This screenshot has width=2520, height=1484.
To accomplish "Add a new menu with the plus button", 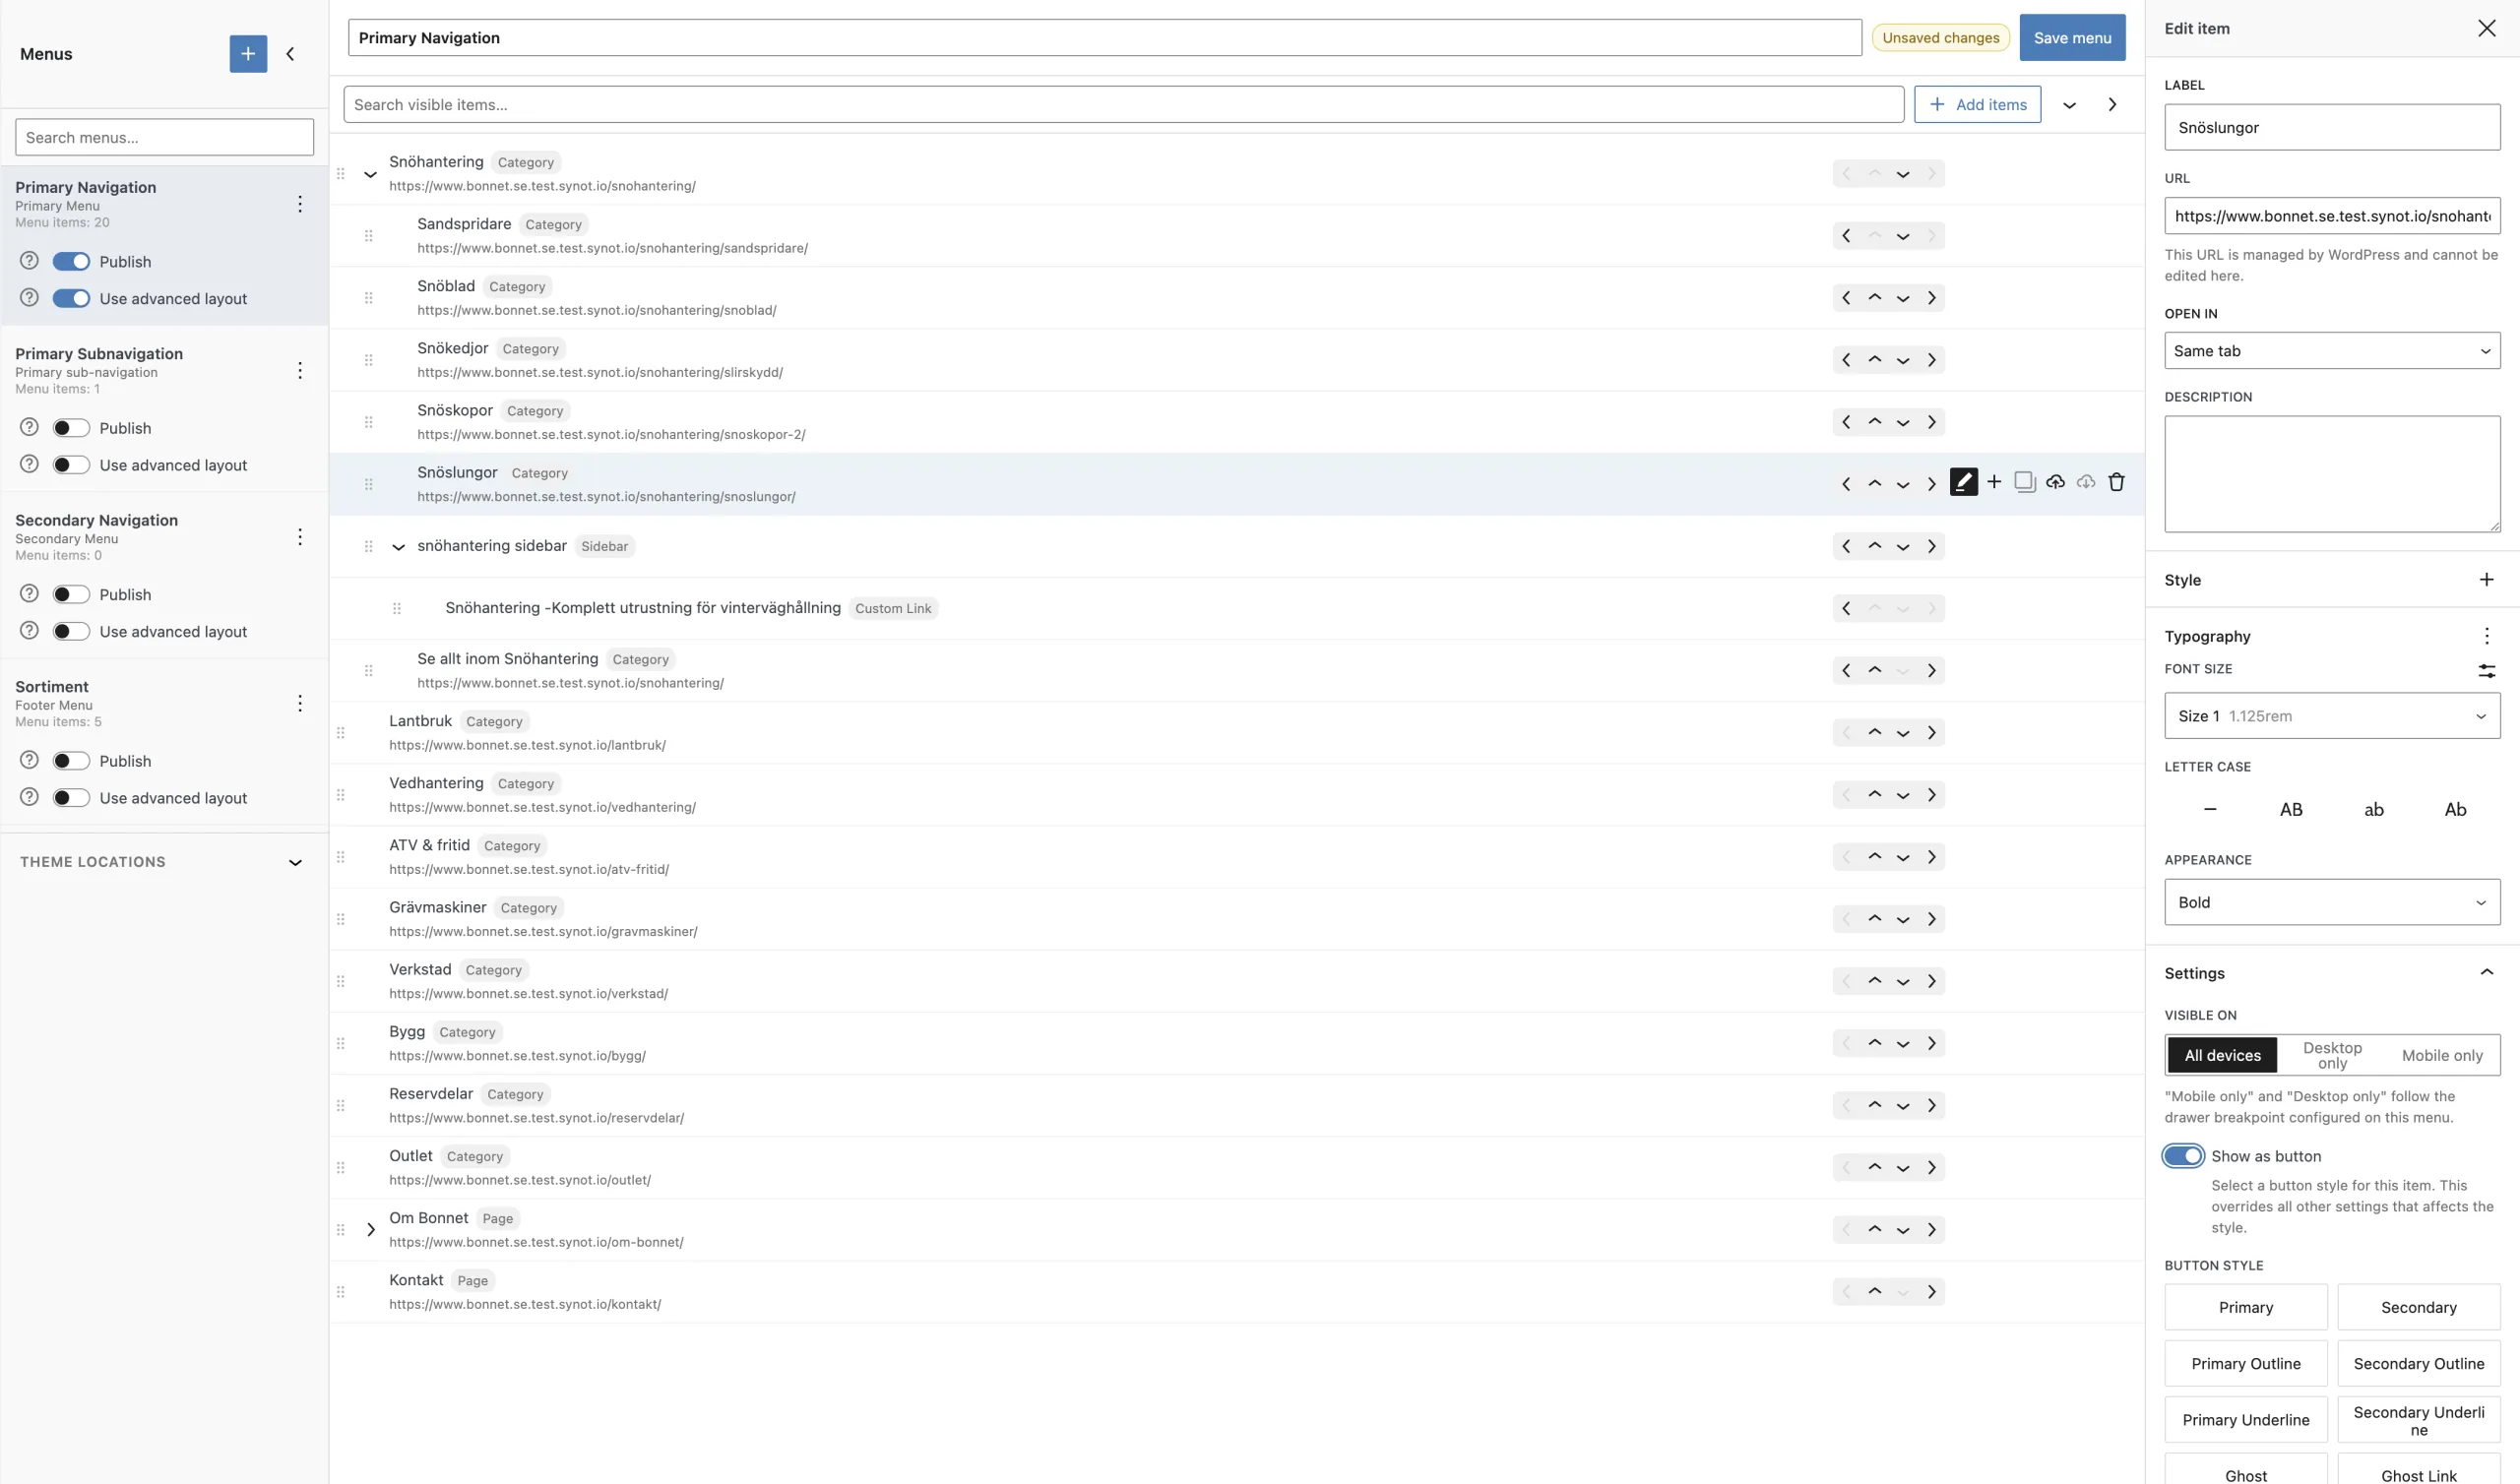I will pyautogui.click(x=248, y=54).
